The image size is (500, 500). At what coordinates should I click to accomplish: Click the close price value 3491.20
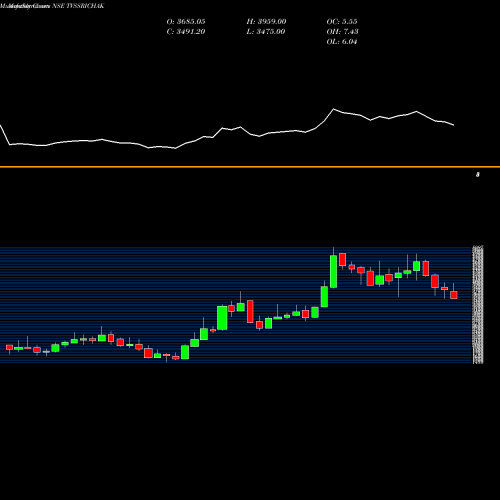pyautogui.click(x=191, y=32)
